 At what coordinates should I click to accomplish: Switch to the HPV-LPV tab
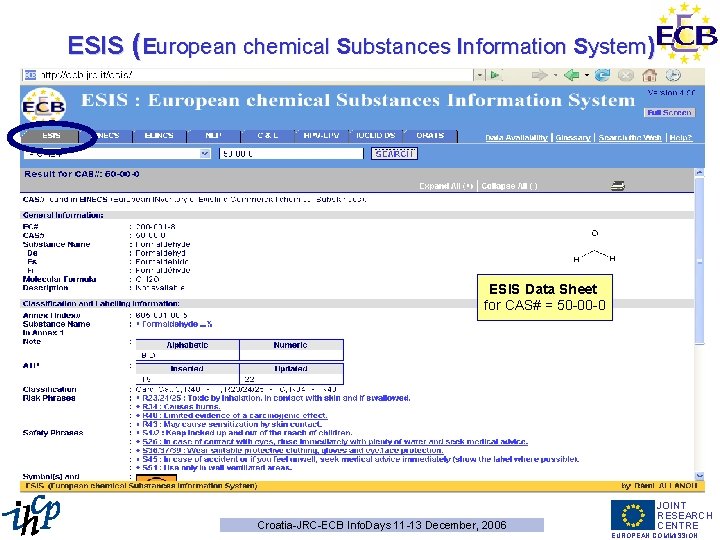pos(321,135)
